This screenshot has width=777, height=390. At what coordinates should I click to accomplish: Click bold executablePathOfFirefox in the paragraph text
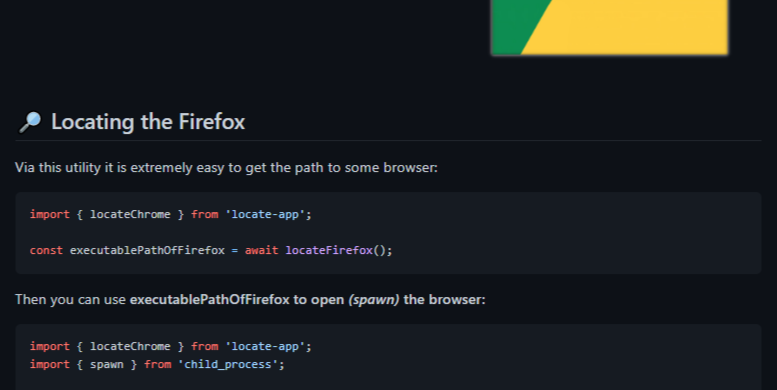click(x=210, y=299)
